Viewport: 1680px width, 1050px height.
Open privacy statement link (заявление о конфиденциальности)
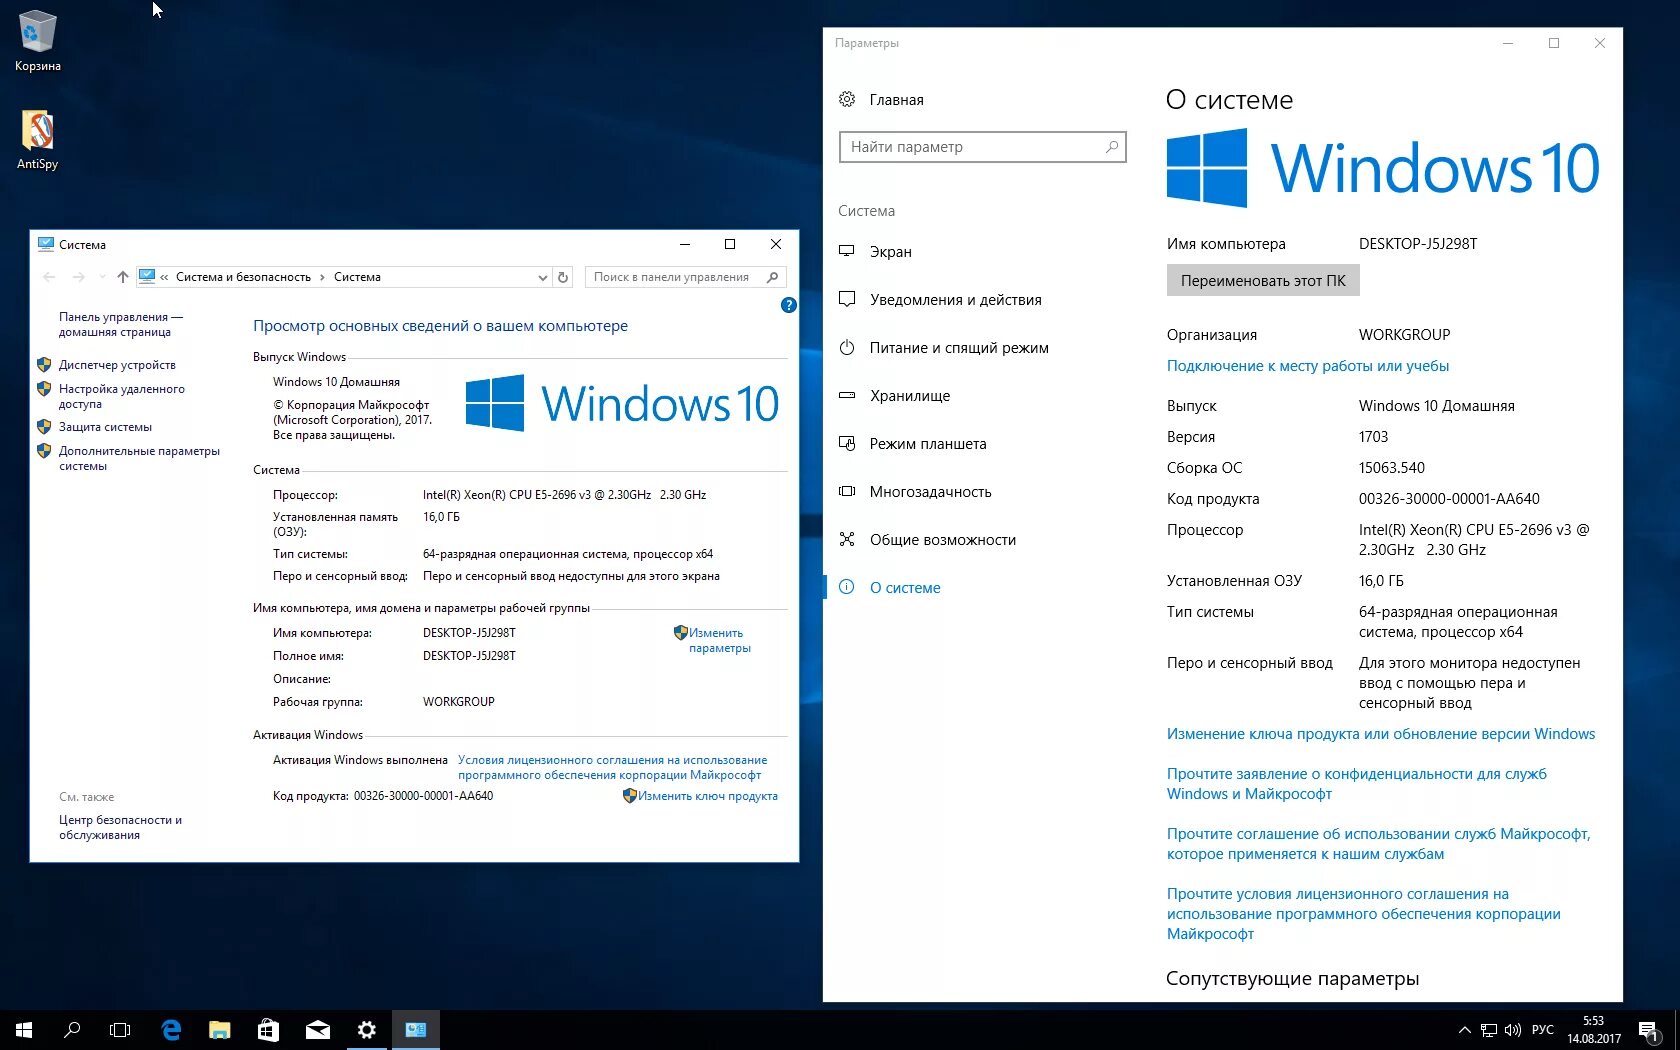(x=1357, y=784)
